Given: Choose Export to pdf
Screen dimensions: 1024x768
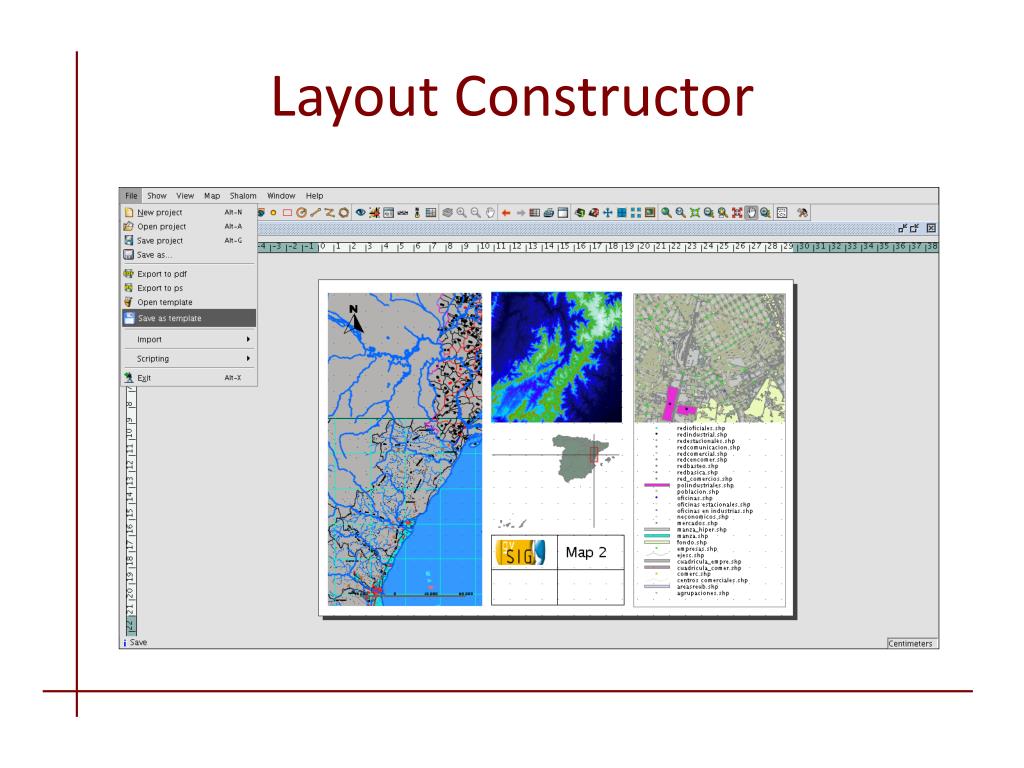Looking at the screenshot, I should 189,274.
